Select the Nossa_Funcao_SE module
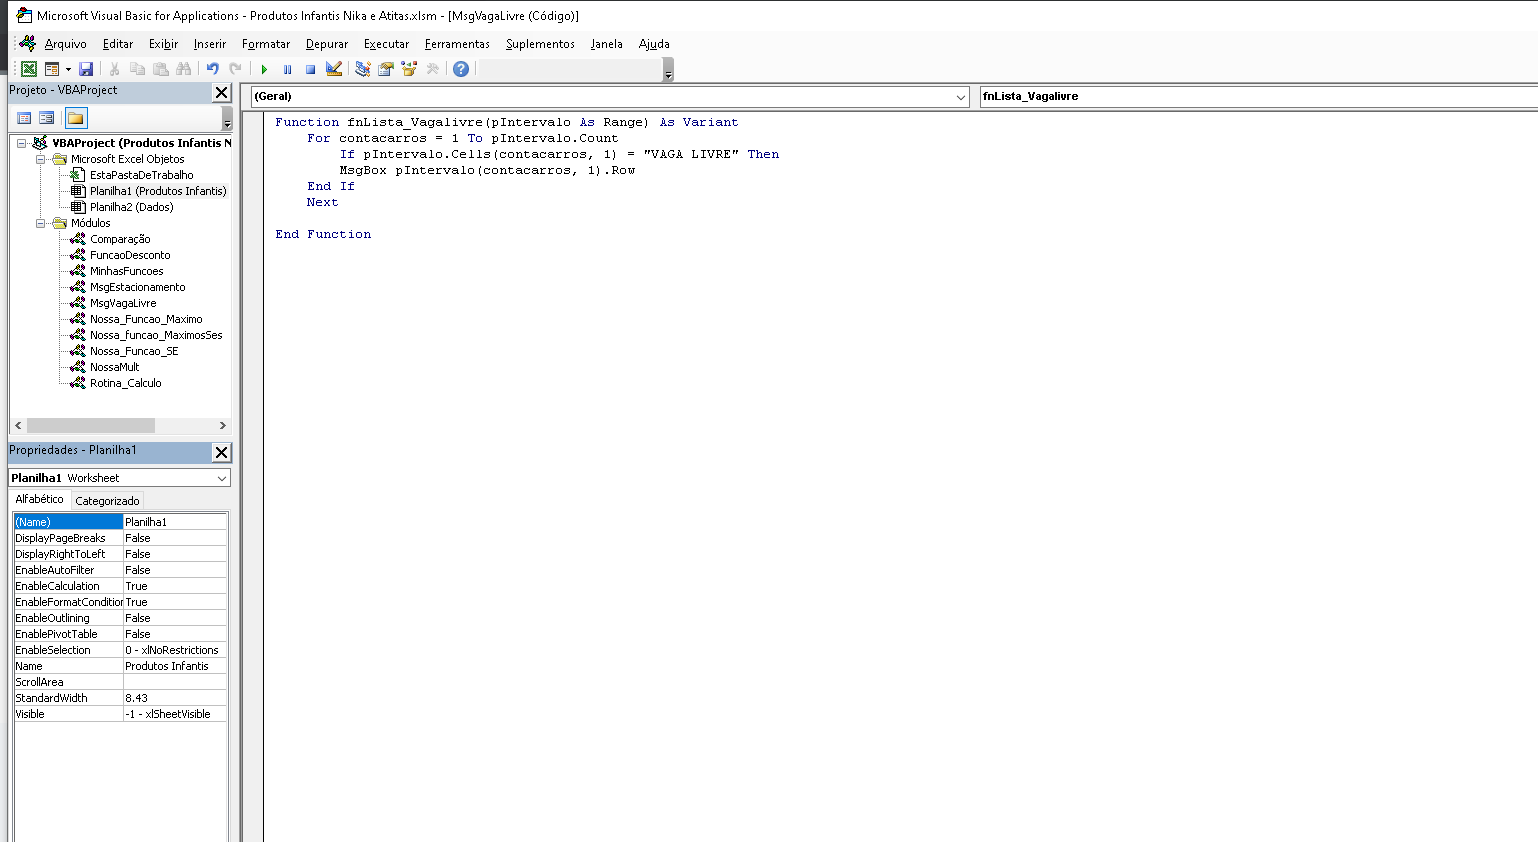 (x=134, y=351)
